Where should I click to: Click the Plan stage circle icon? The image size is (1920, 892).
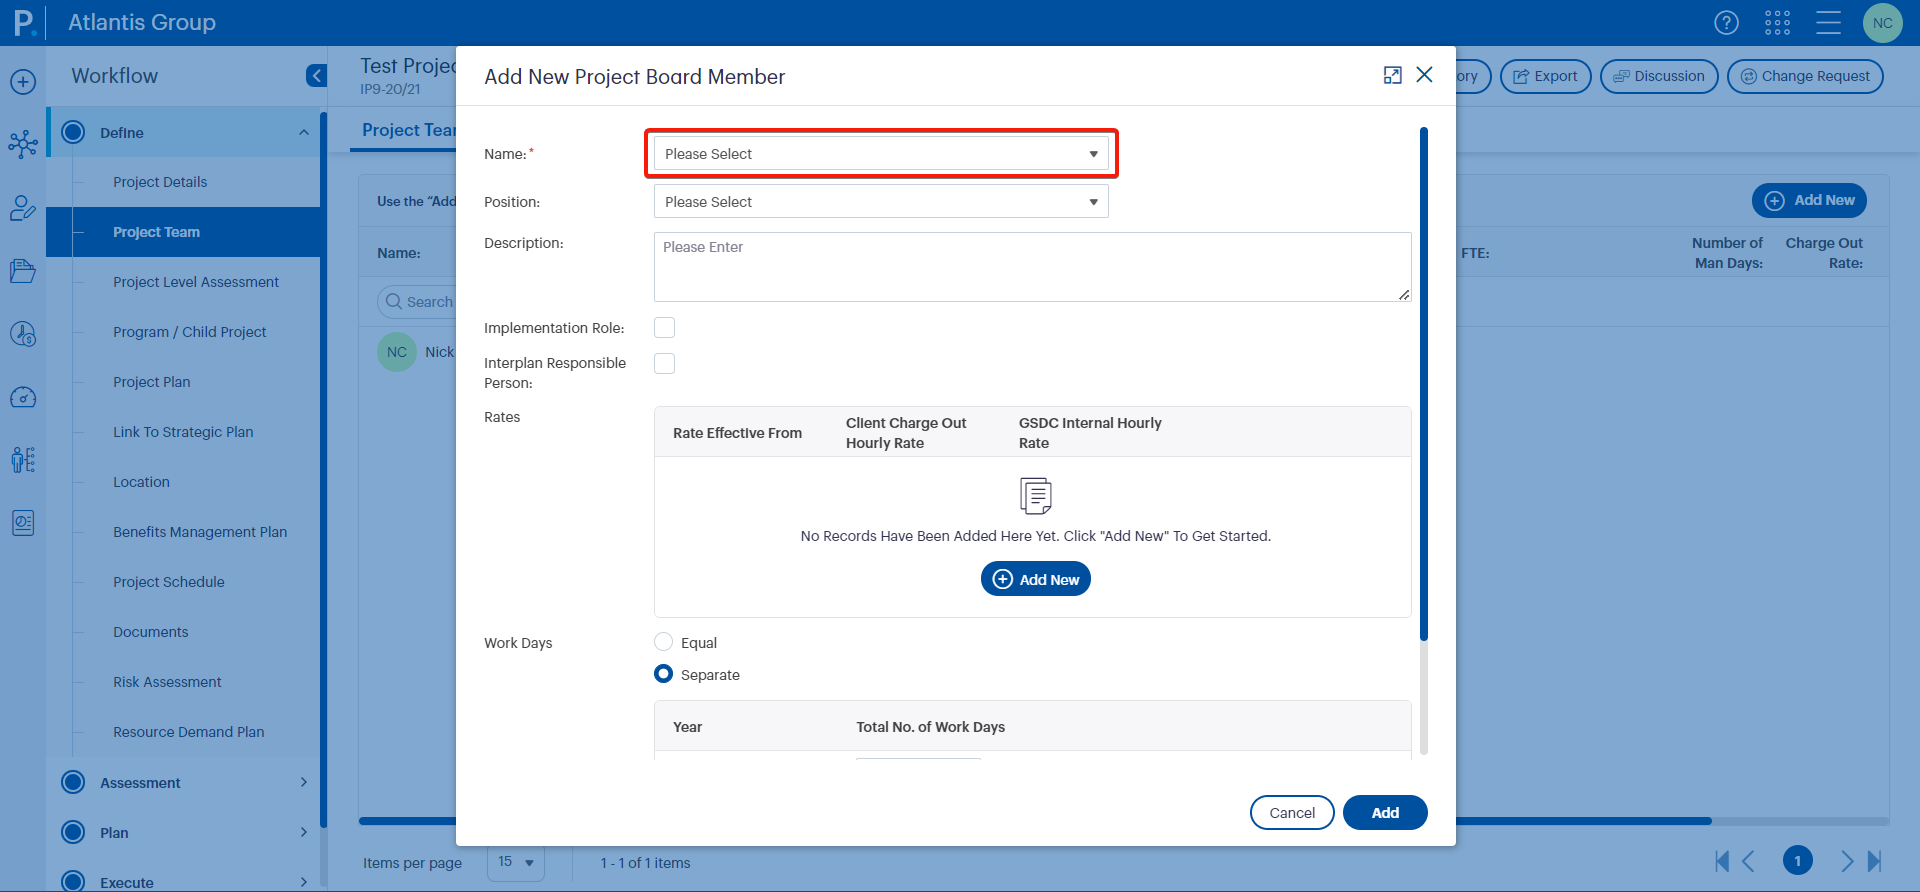tap(73, 832)
